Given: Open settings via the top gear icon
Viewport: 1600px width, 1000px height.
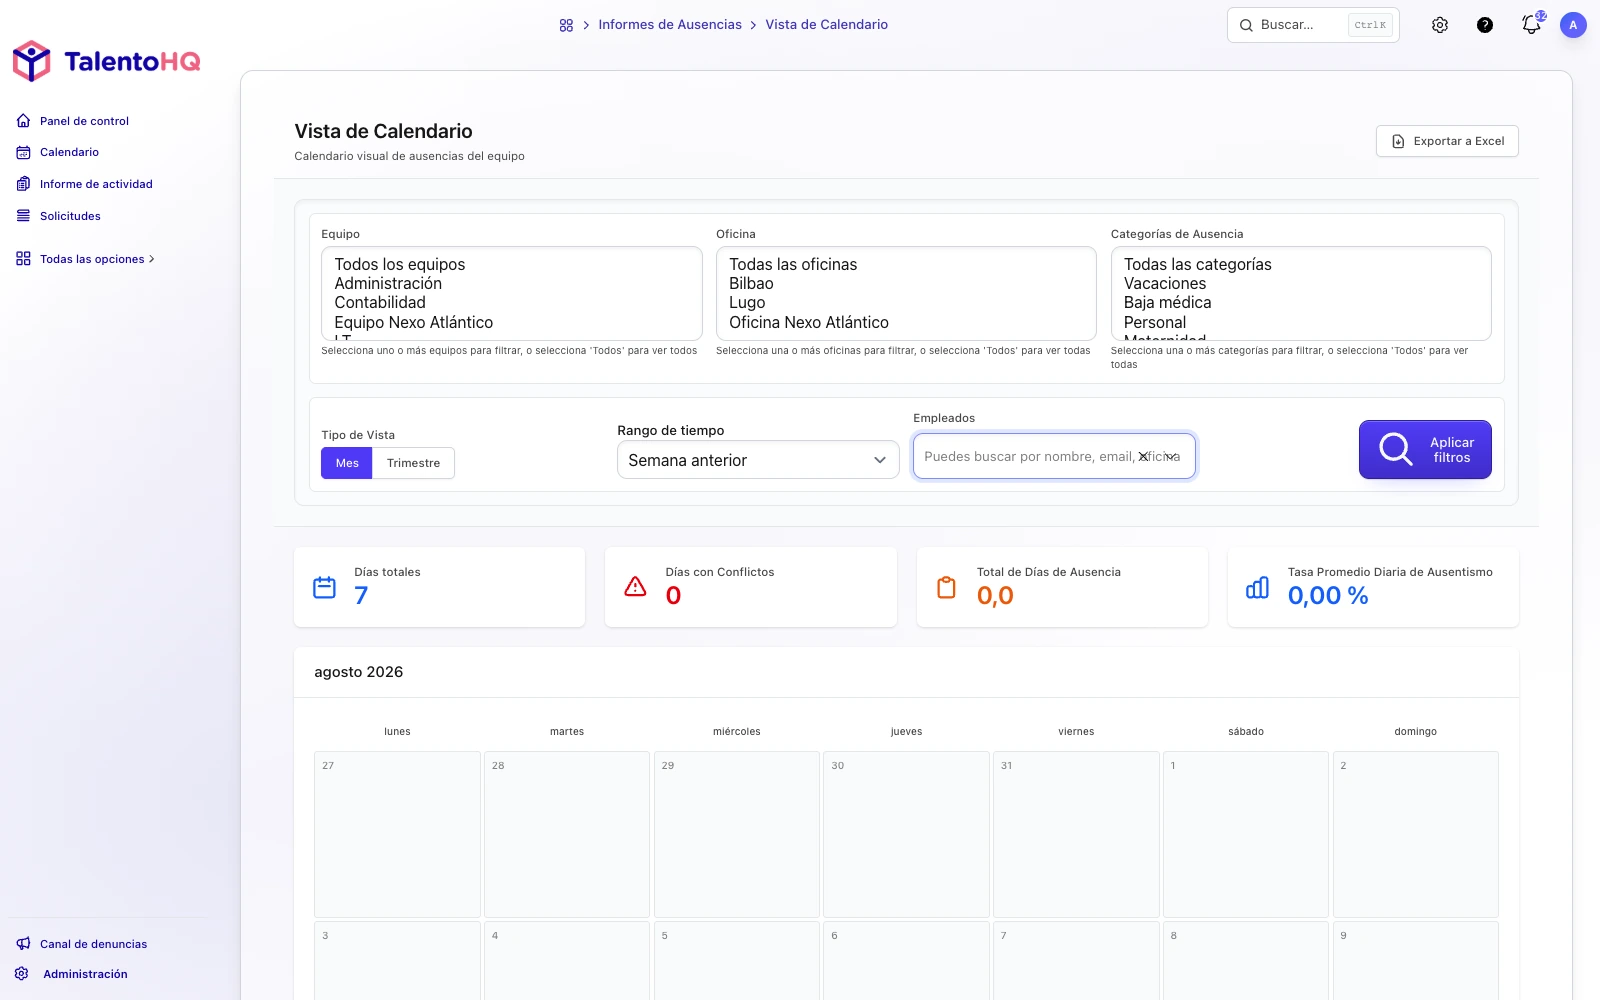Looking at the screenshot, I should (1440, 25).
